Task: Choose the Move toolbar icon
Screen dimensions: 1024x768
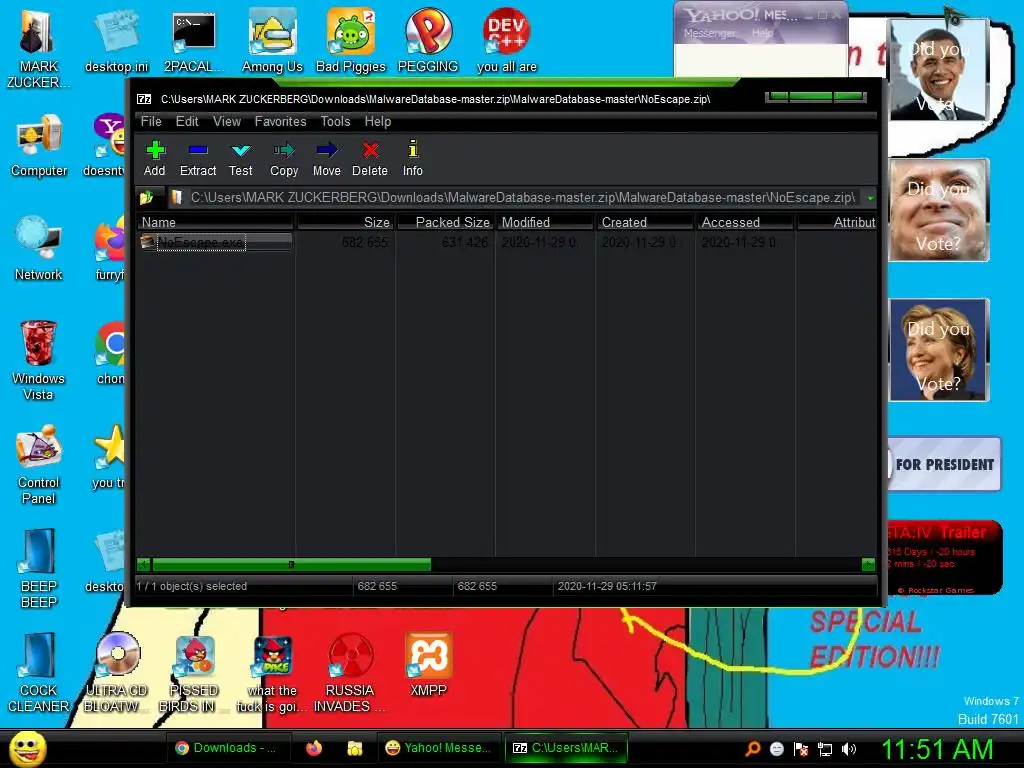Action: [327, 159]
